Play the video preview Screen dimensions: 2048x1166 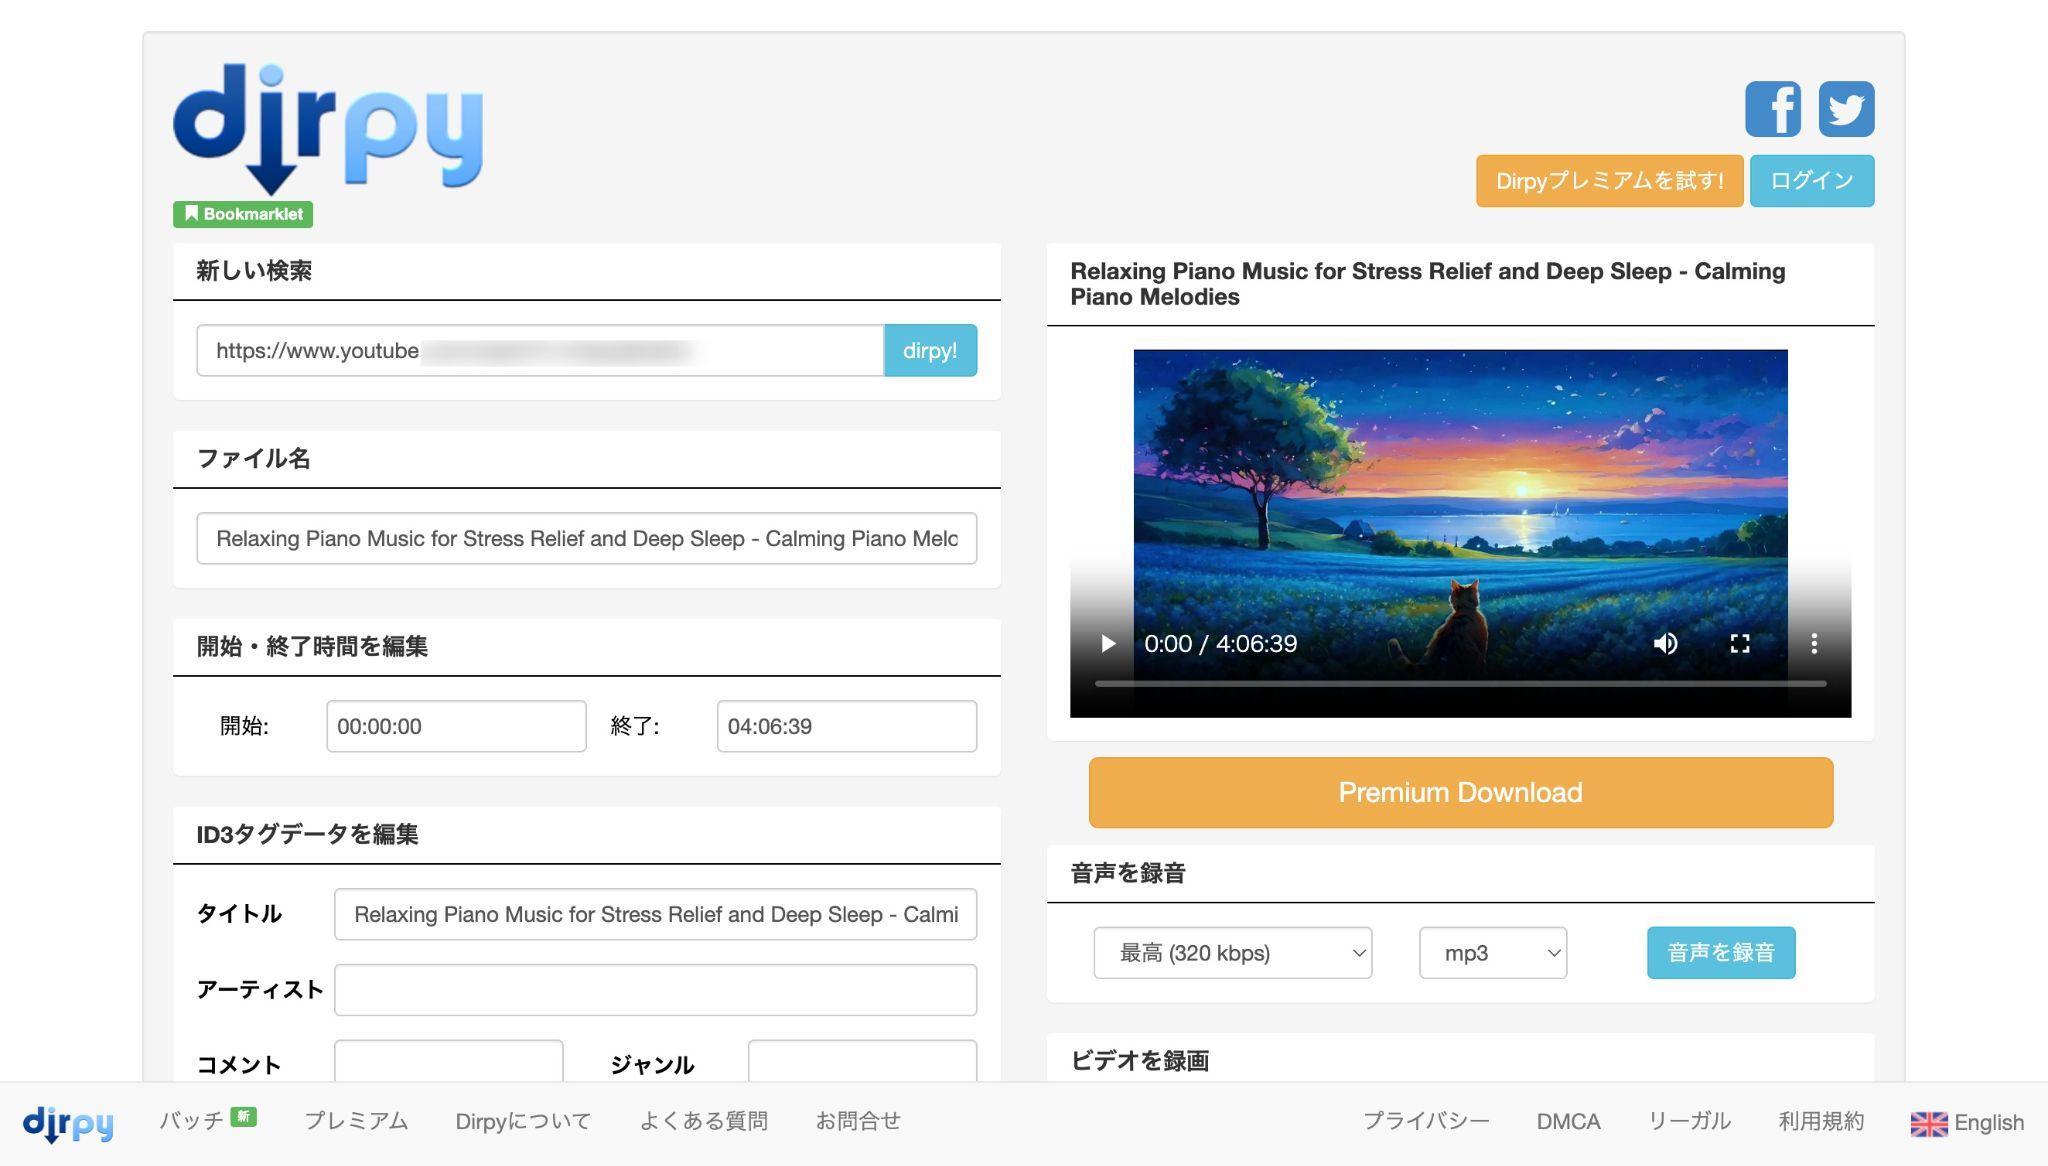point(1107,644)
